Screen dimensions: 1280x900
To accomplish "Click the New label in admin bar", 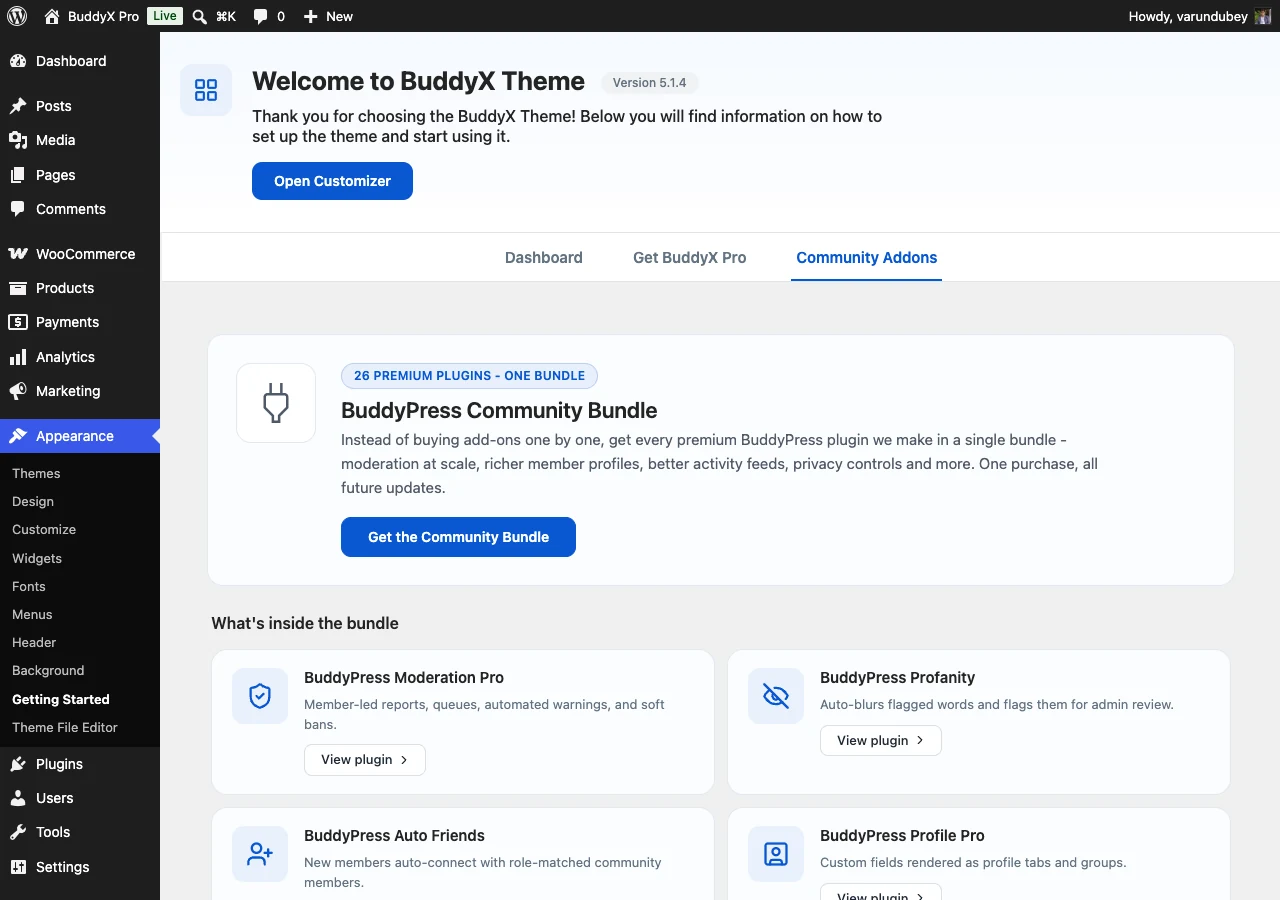I will coord(340,16).
